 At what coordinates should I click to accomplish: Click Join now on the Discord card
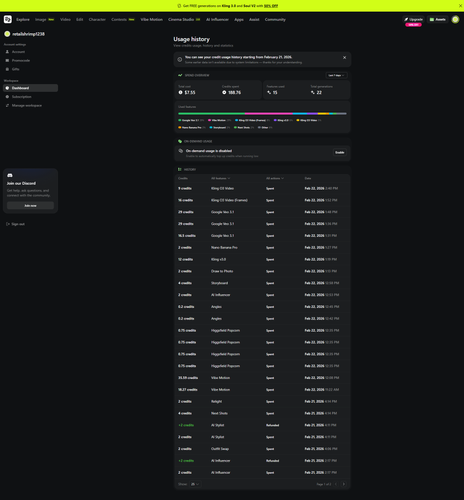click(30, 206)
